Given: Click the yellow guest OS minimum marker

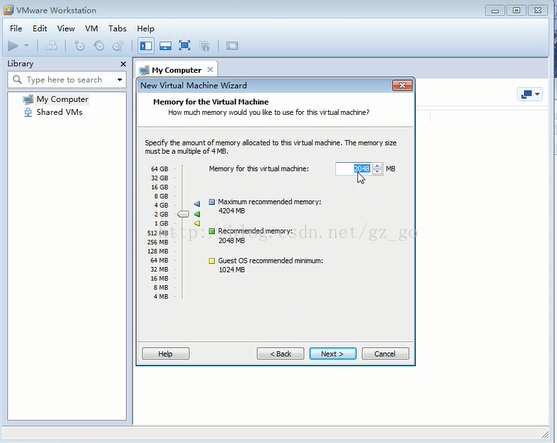Looking at the screenshot, I should click(x=197, y=223).
